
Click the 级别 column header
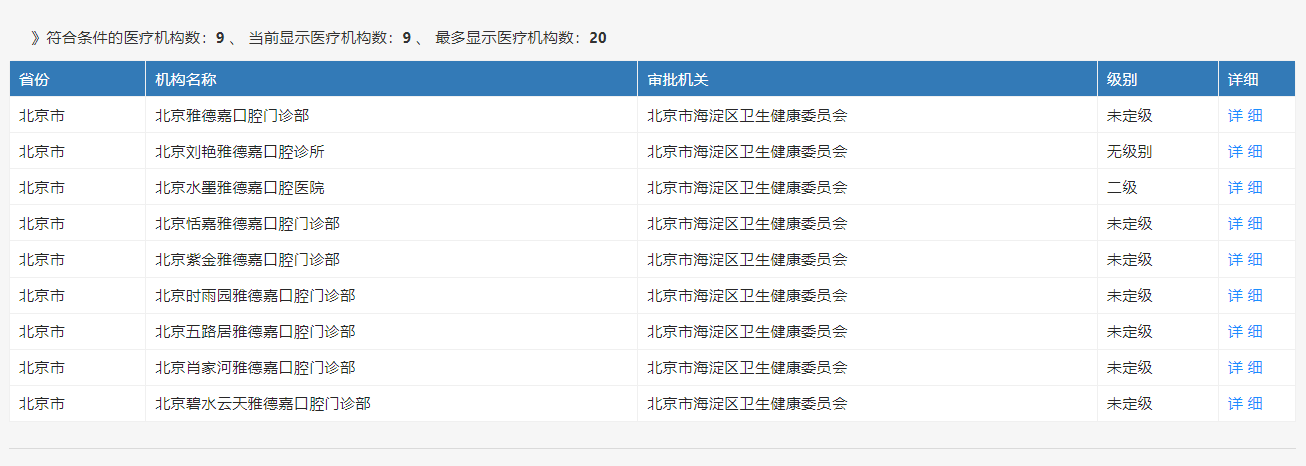[1158, 79]
